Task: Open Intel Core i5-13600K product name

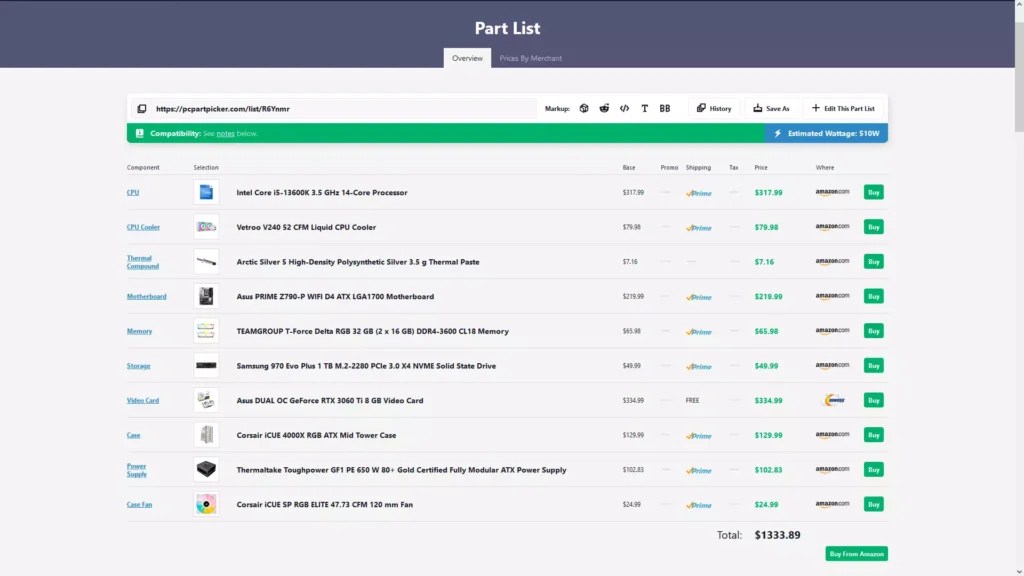Action: coord(322,193)
